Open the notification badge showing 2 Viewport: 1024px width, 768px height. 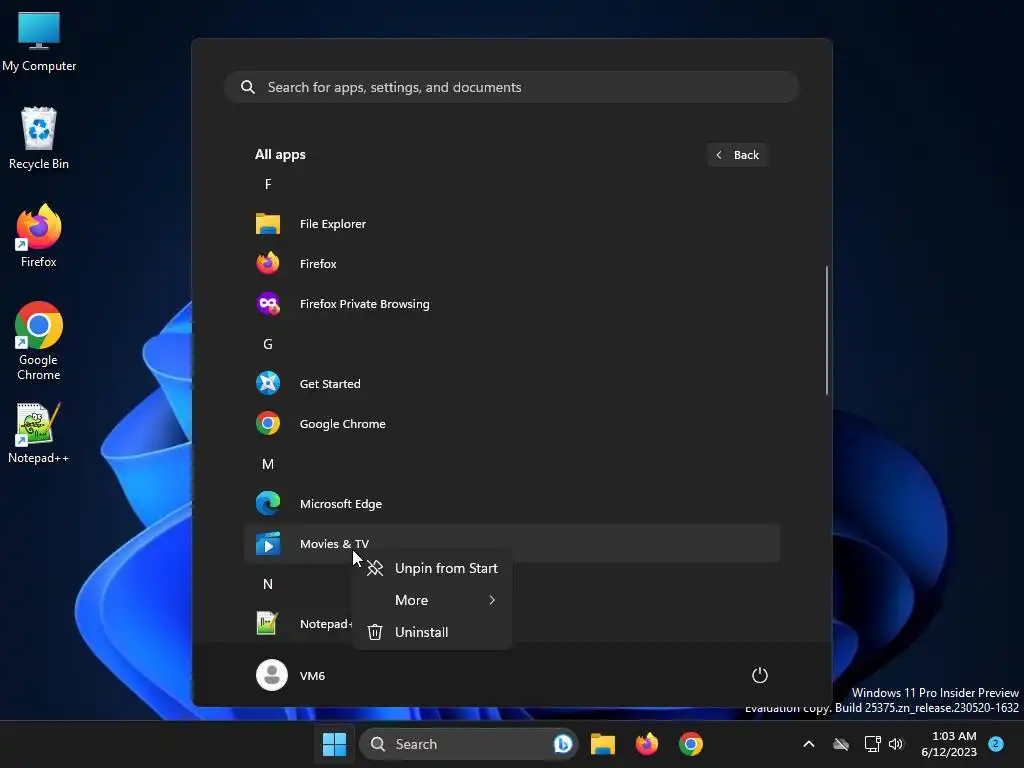tap(995, 743)
